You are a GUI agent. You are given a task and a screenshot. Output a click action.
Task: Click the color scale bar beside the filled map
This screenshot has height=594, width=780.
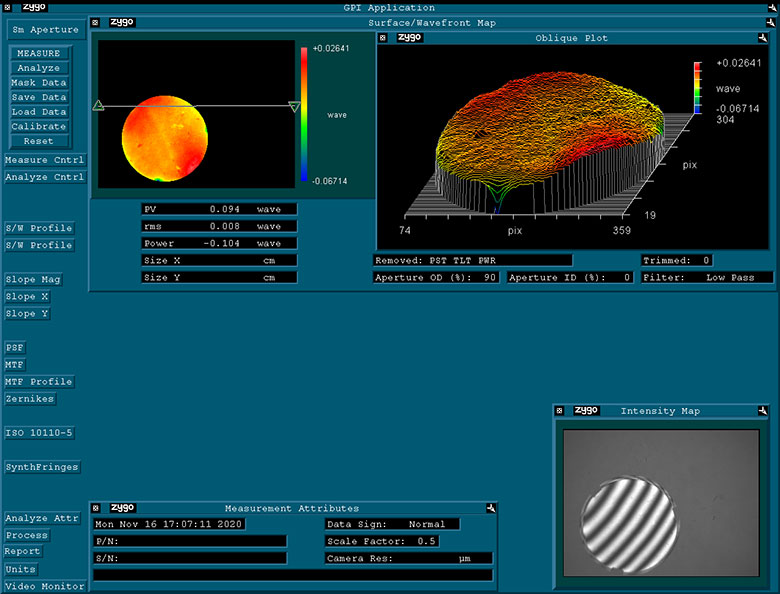pyautogui.click(x=304, y=113)
